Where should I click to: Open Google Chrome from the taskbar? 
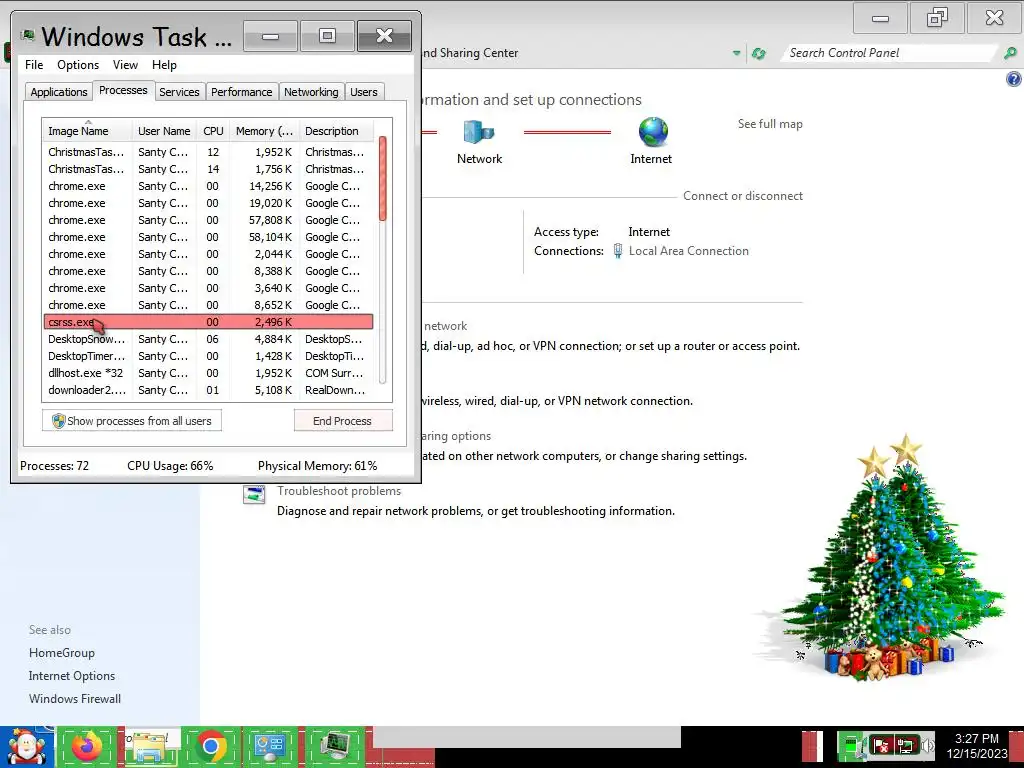210,746
